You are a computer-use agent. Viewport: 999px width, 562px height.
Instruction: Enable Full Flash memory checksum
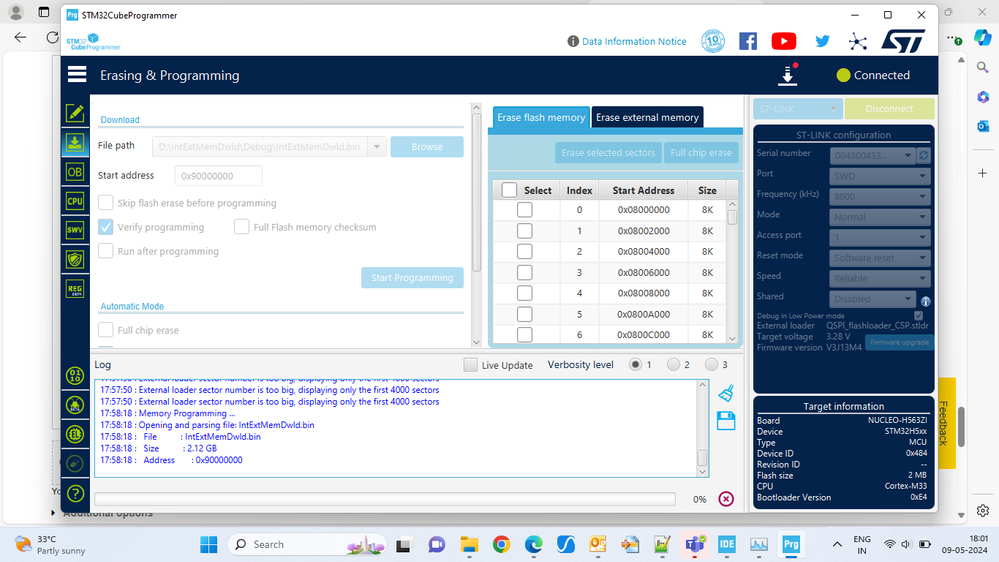pyautogui.click(x=241, y=227)
